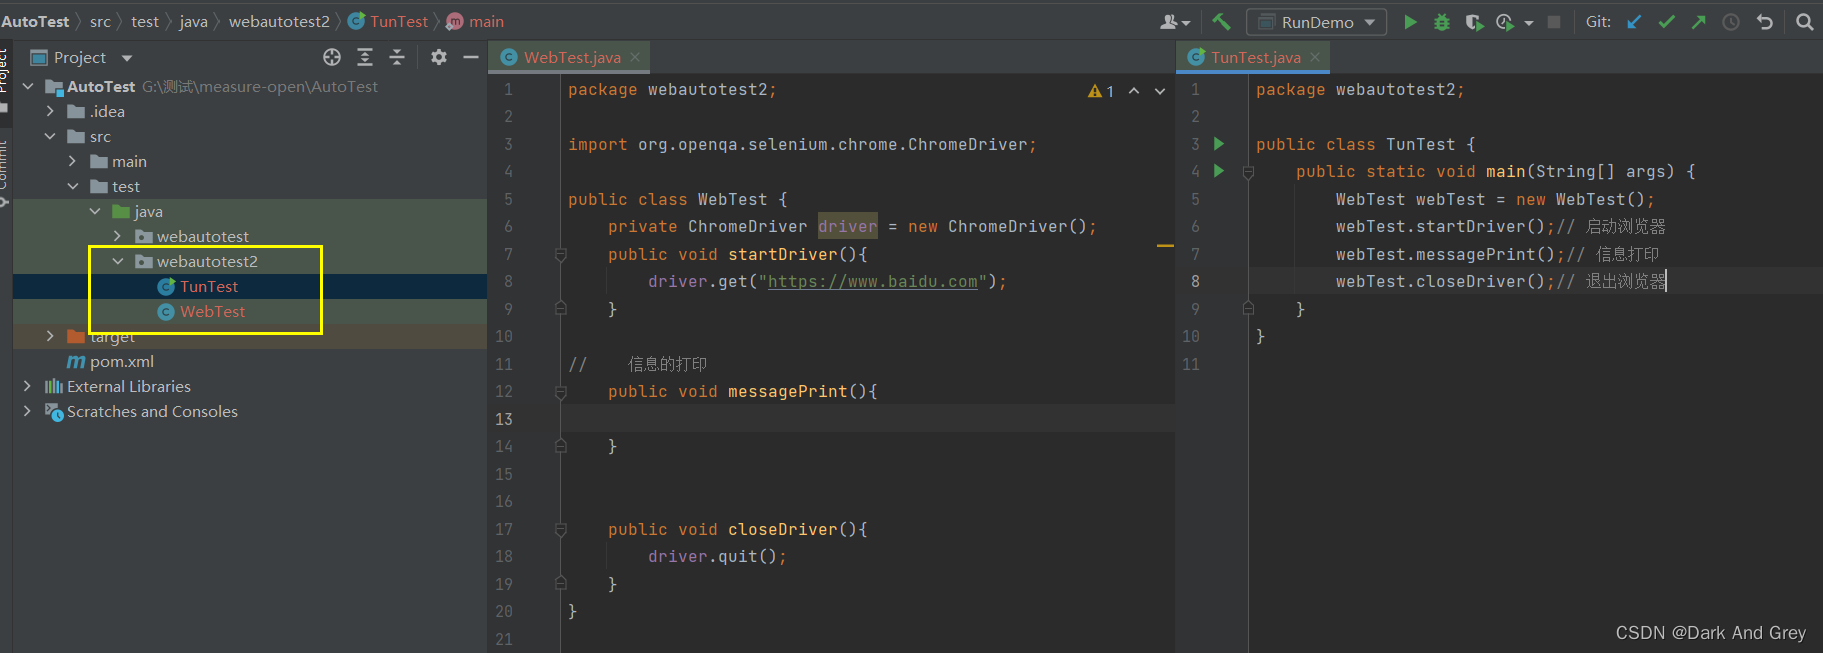Screen dimensions: 1823x653
Task: Go to next highlighted error arrow
Action: point(1160,91)
